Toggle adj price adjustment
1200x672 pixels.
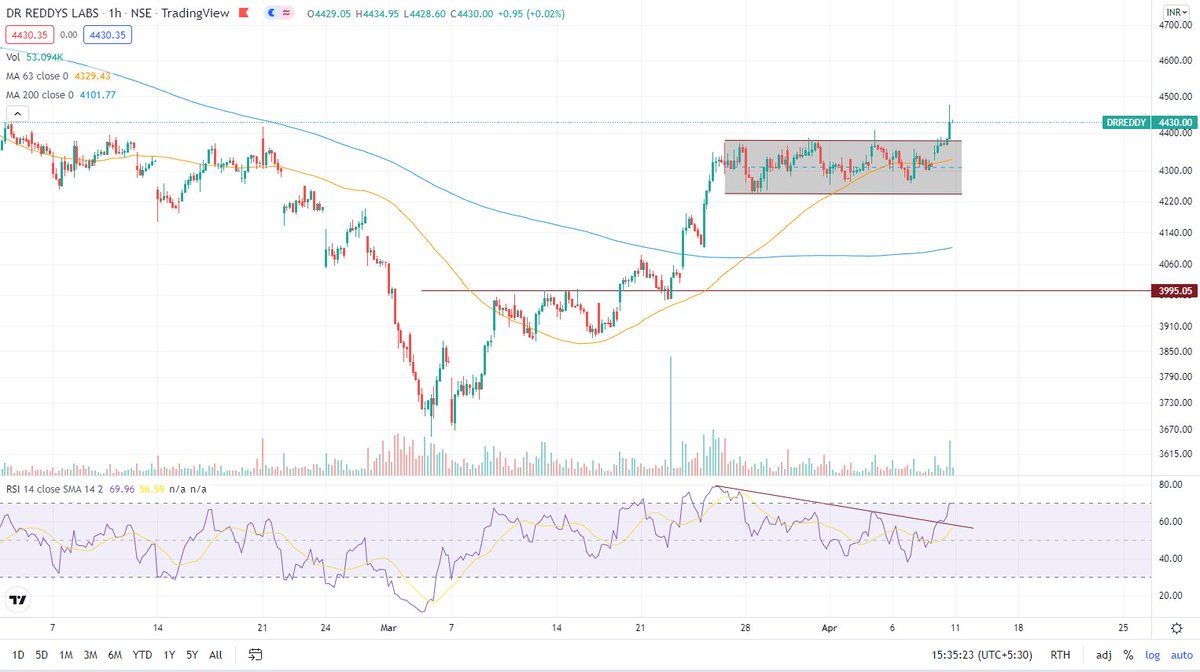[1102, 655]
